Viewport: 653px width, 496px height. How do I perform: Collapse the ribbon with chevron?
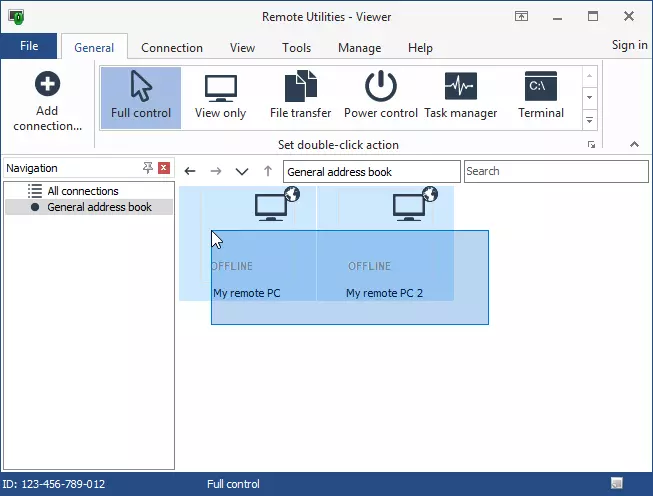point(634,145)
